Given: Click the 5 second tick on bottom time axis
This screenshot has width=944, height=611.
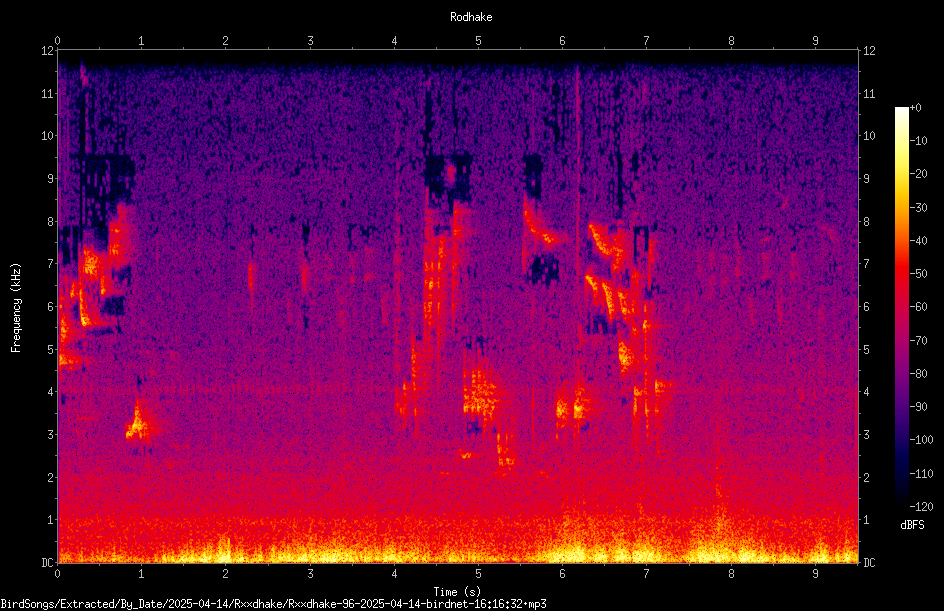Looking at the screenshot, I should [x=478, y=574].
